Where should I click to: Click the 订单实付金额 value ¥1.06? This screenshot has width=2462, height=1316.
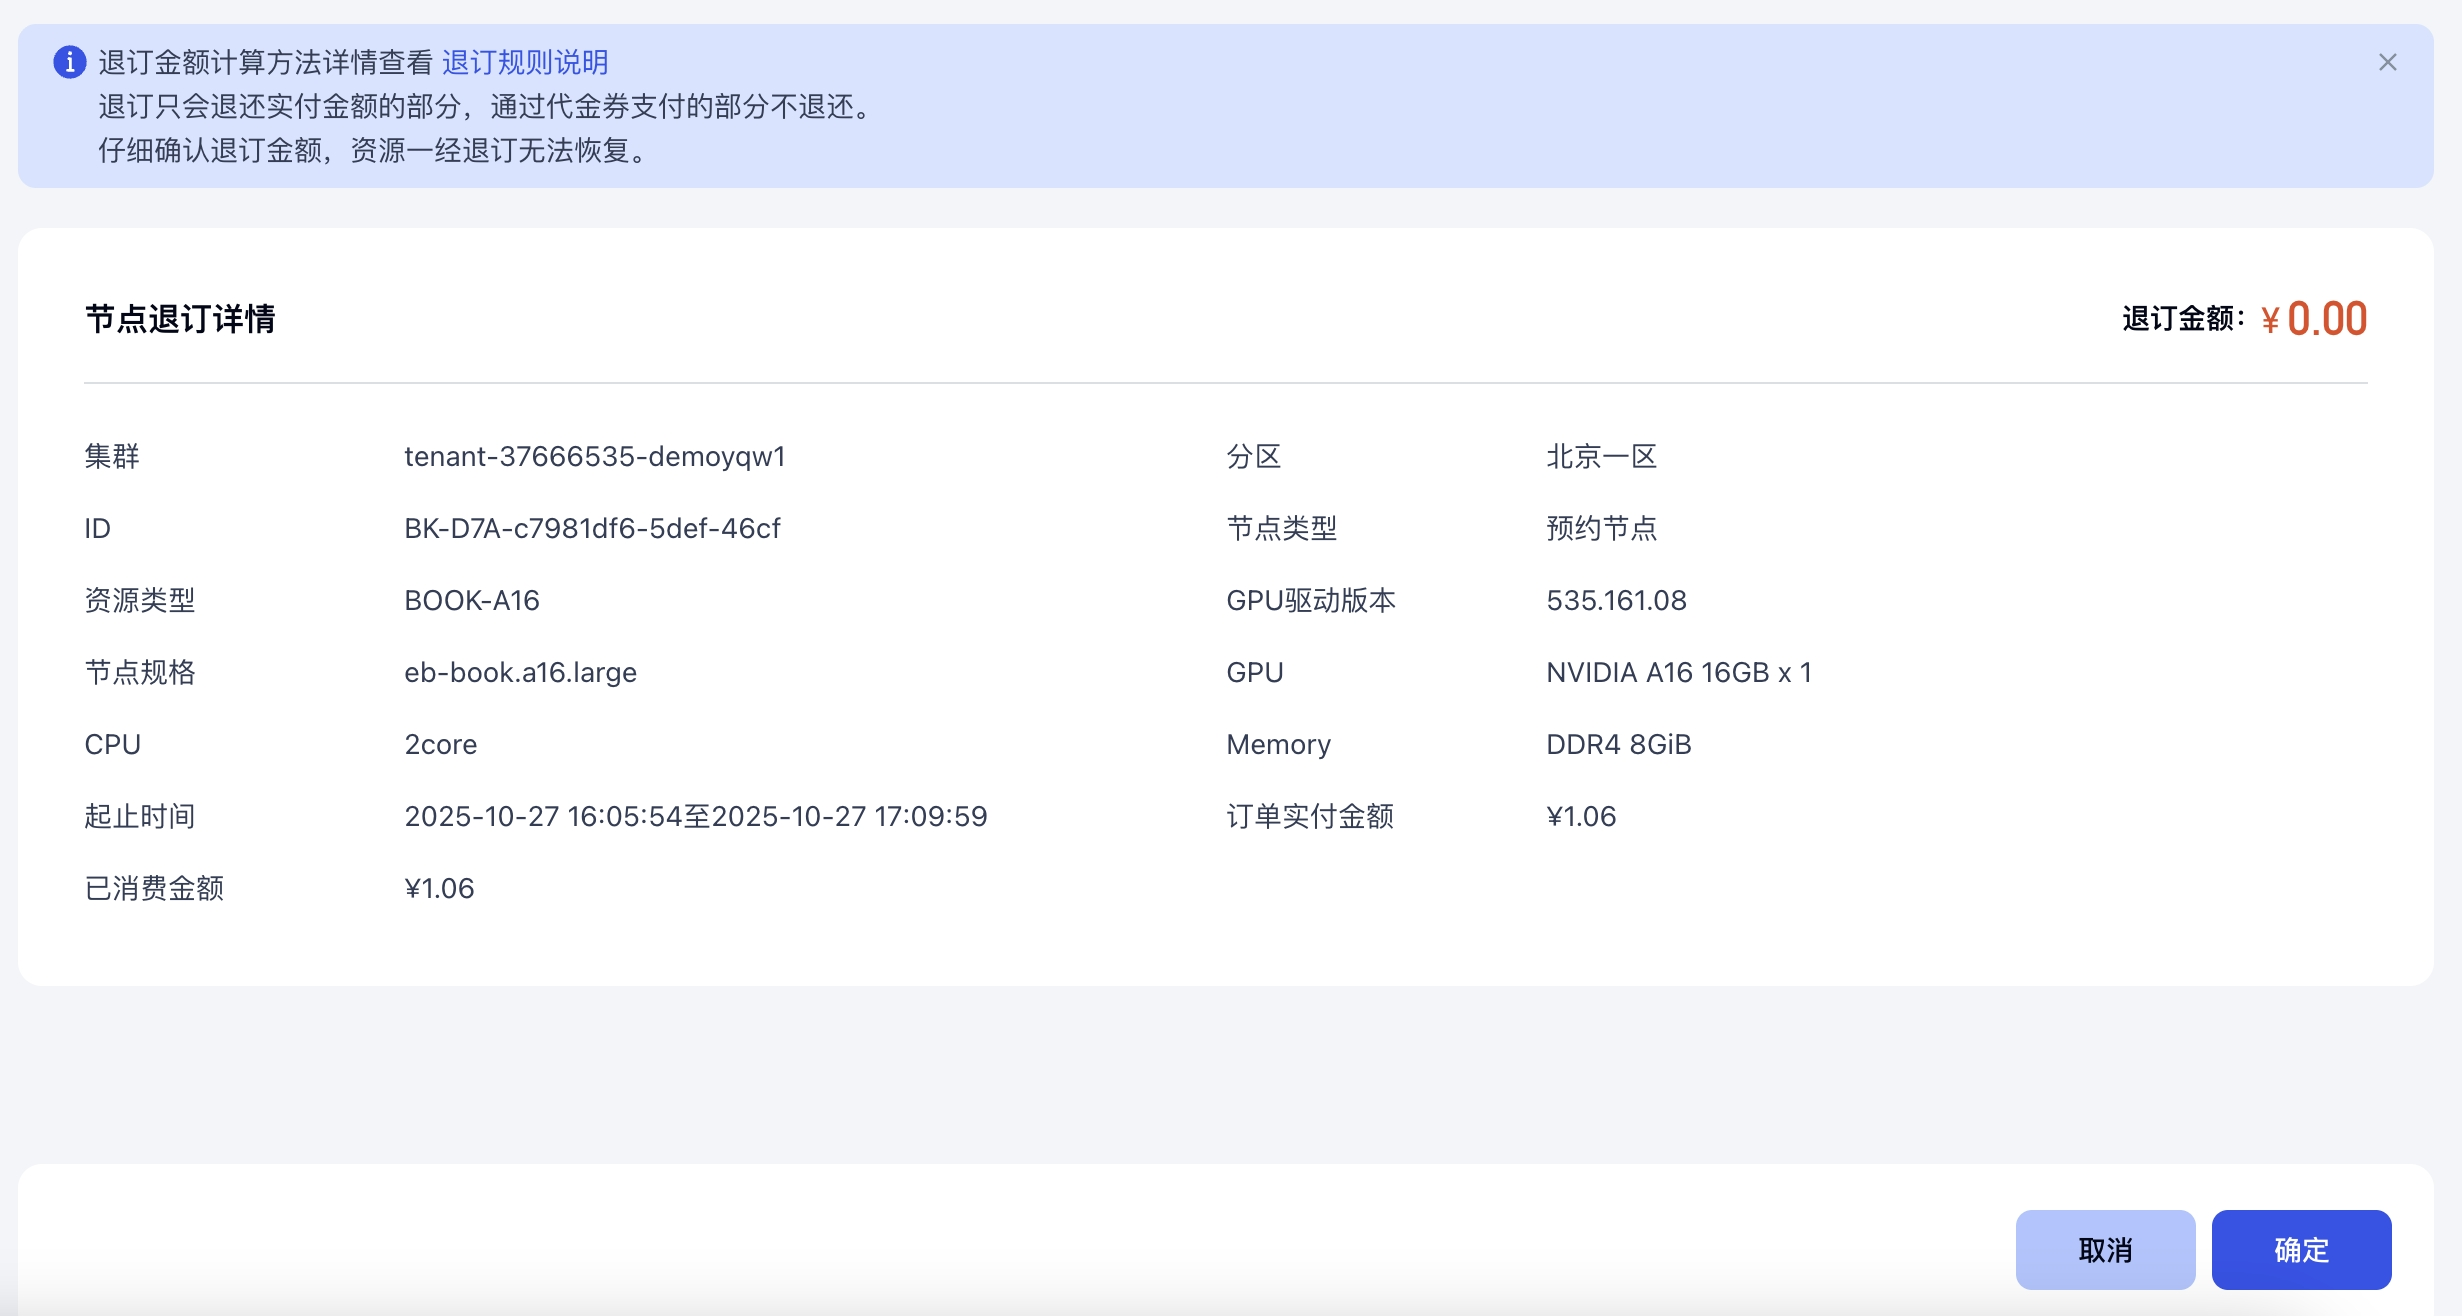[1581, 817]
